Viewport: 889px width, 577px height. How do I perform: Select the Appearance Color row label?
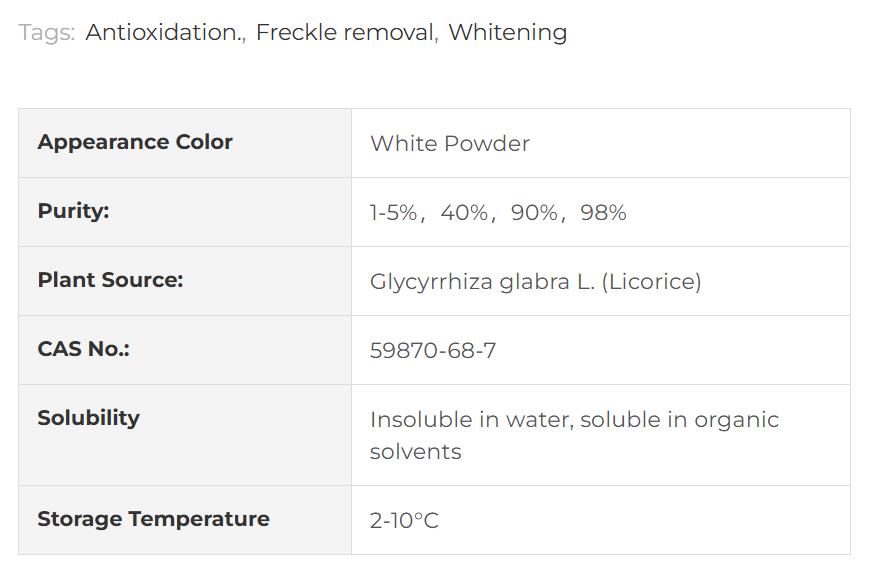(135, 142)
